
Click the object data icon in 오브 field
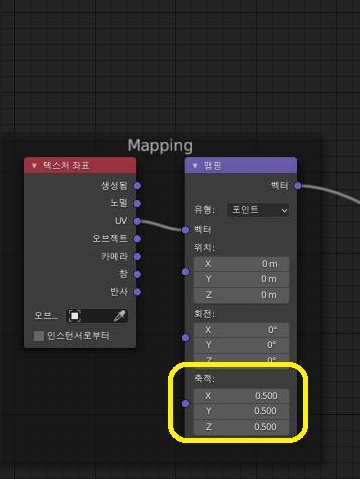[75, 316]
